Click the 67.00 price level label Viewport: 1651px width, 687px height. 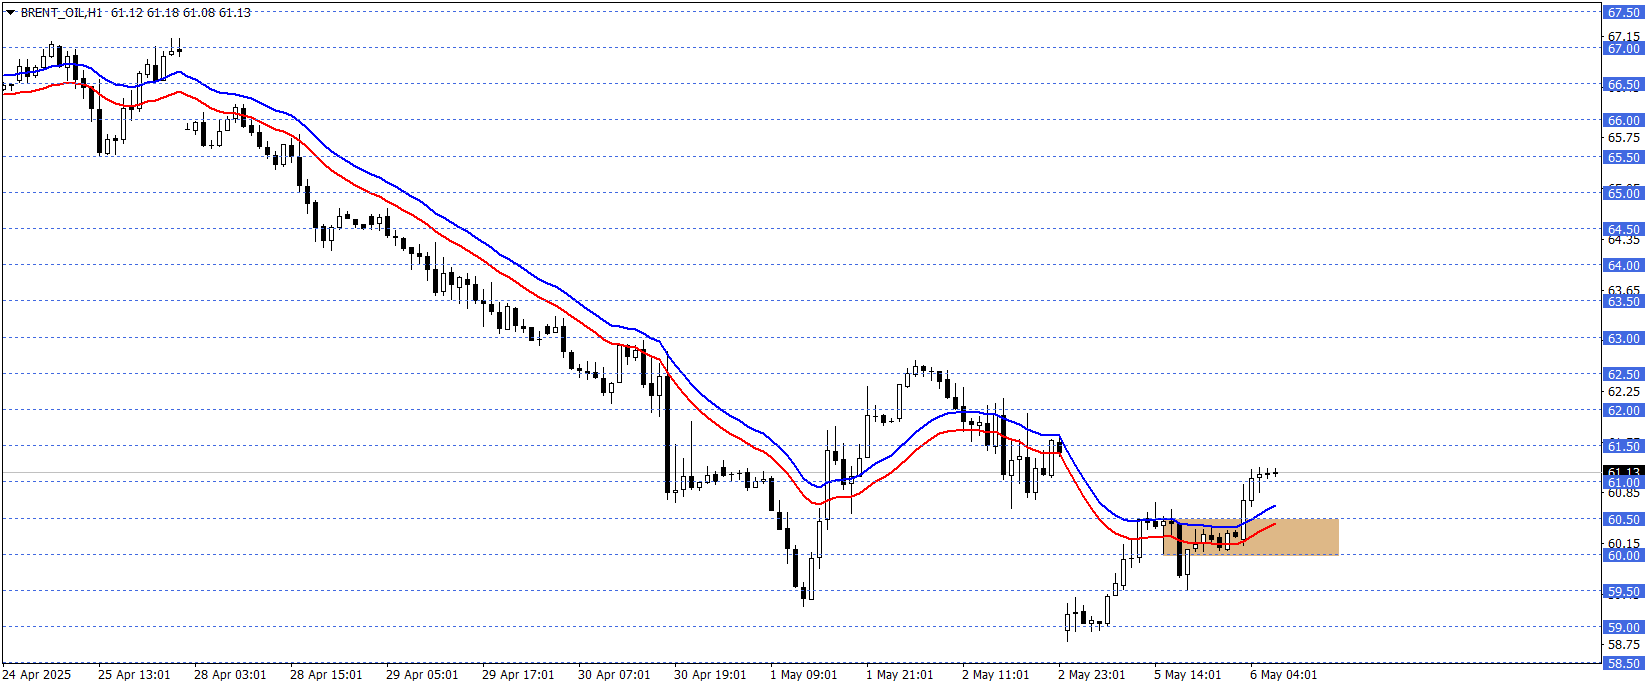click(1625, 48)
